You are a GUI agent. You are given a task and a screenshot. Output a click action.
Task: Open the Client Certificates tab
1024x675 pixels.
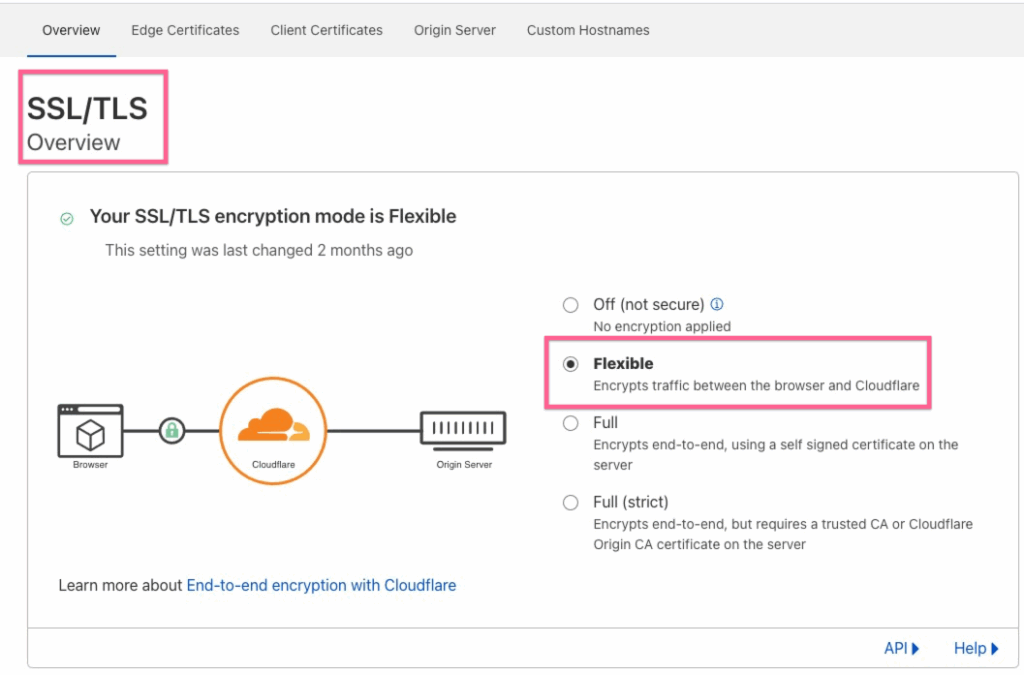[326, 30]
